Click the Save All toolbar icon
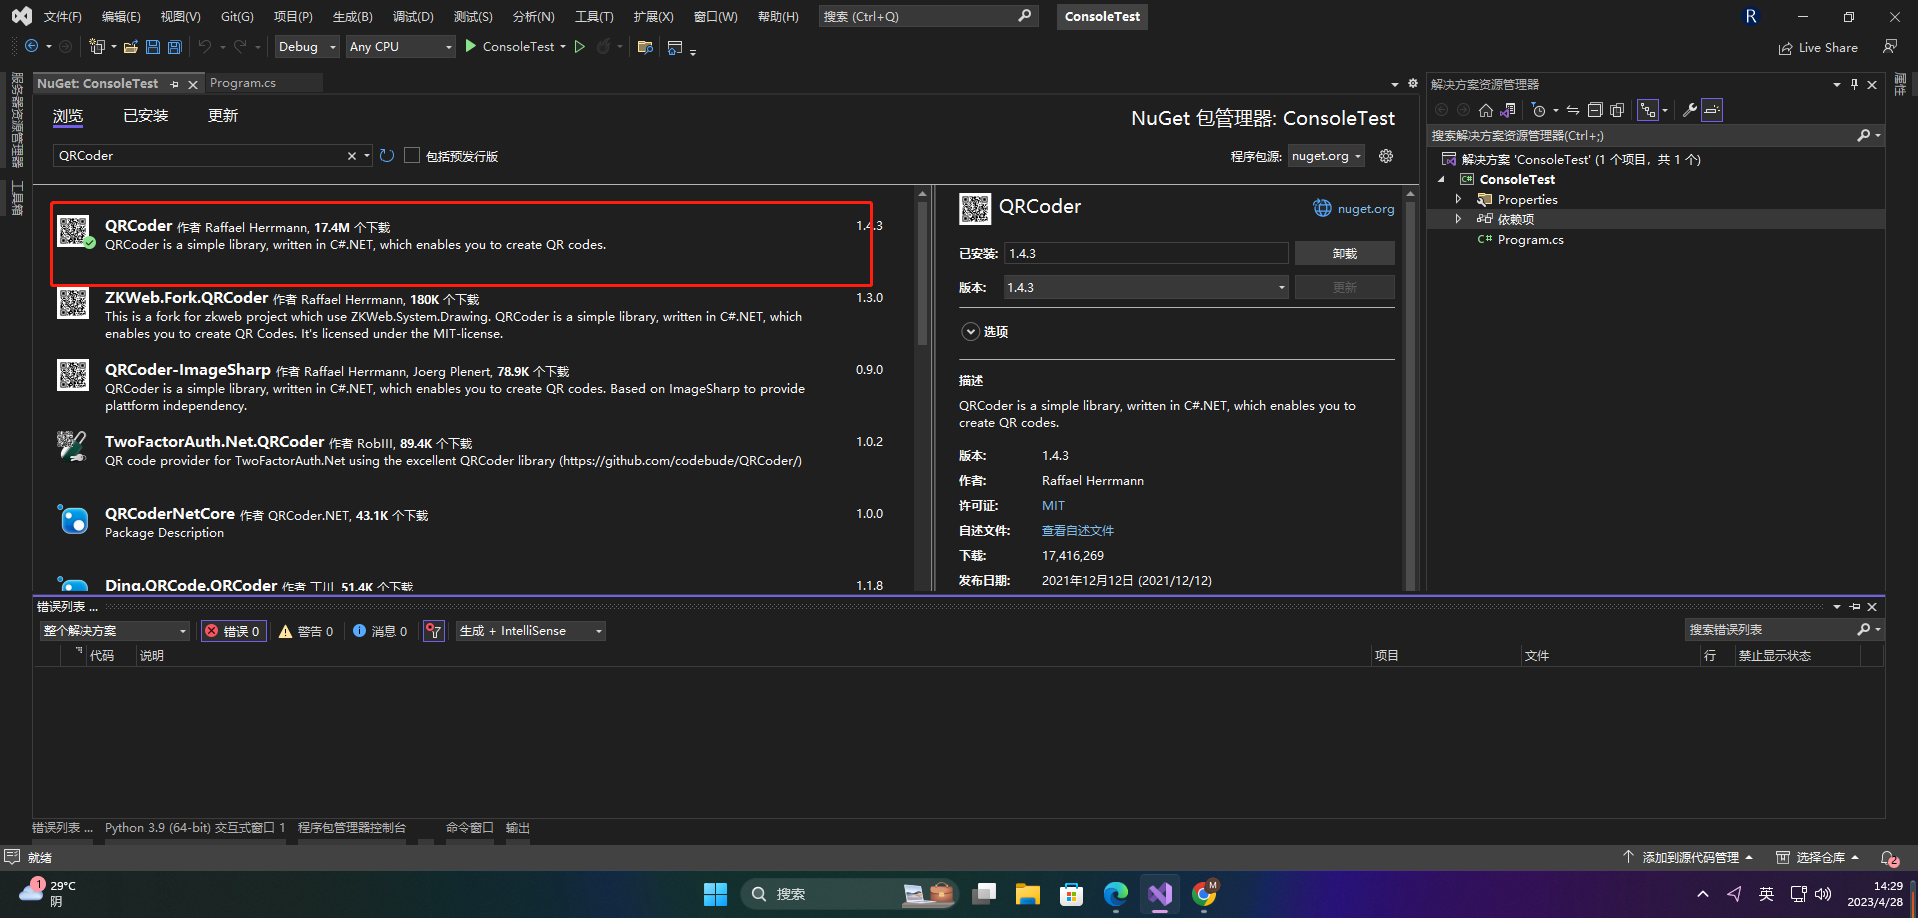Screen dimensions: 1918x918 [x=175, y=47]
